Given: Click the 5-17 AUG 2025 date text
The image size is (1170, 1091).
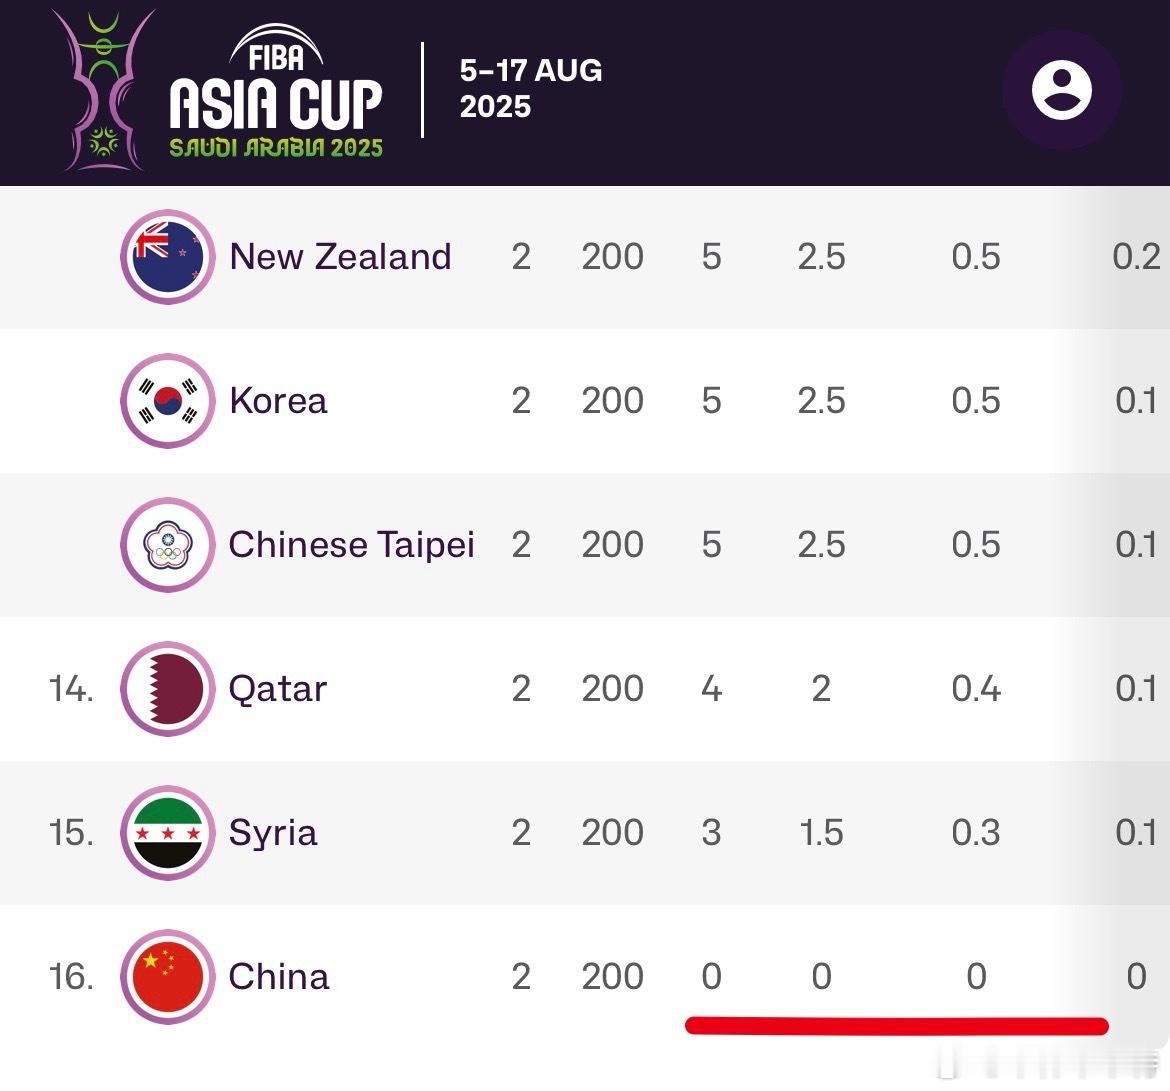Looking at the screenshot, I should (531, 88).
